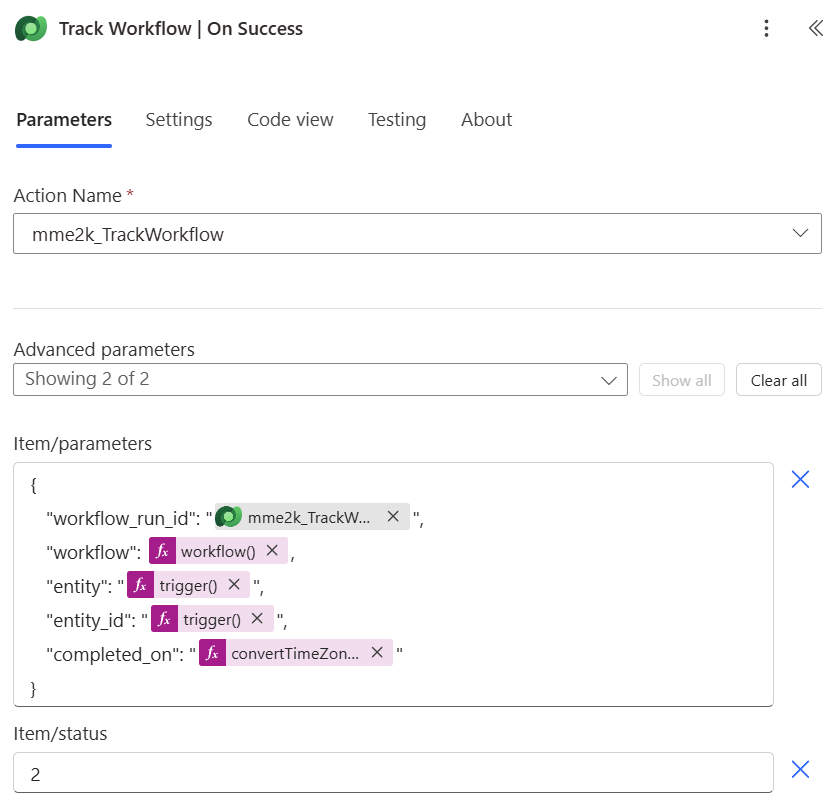Remove the Item/parameters field with X
This screenshot has width=834, height=803.
tap(800, 480)
